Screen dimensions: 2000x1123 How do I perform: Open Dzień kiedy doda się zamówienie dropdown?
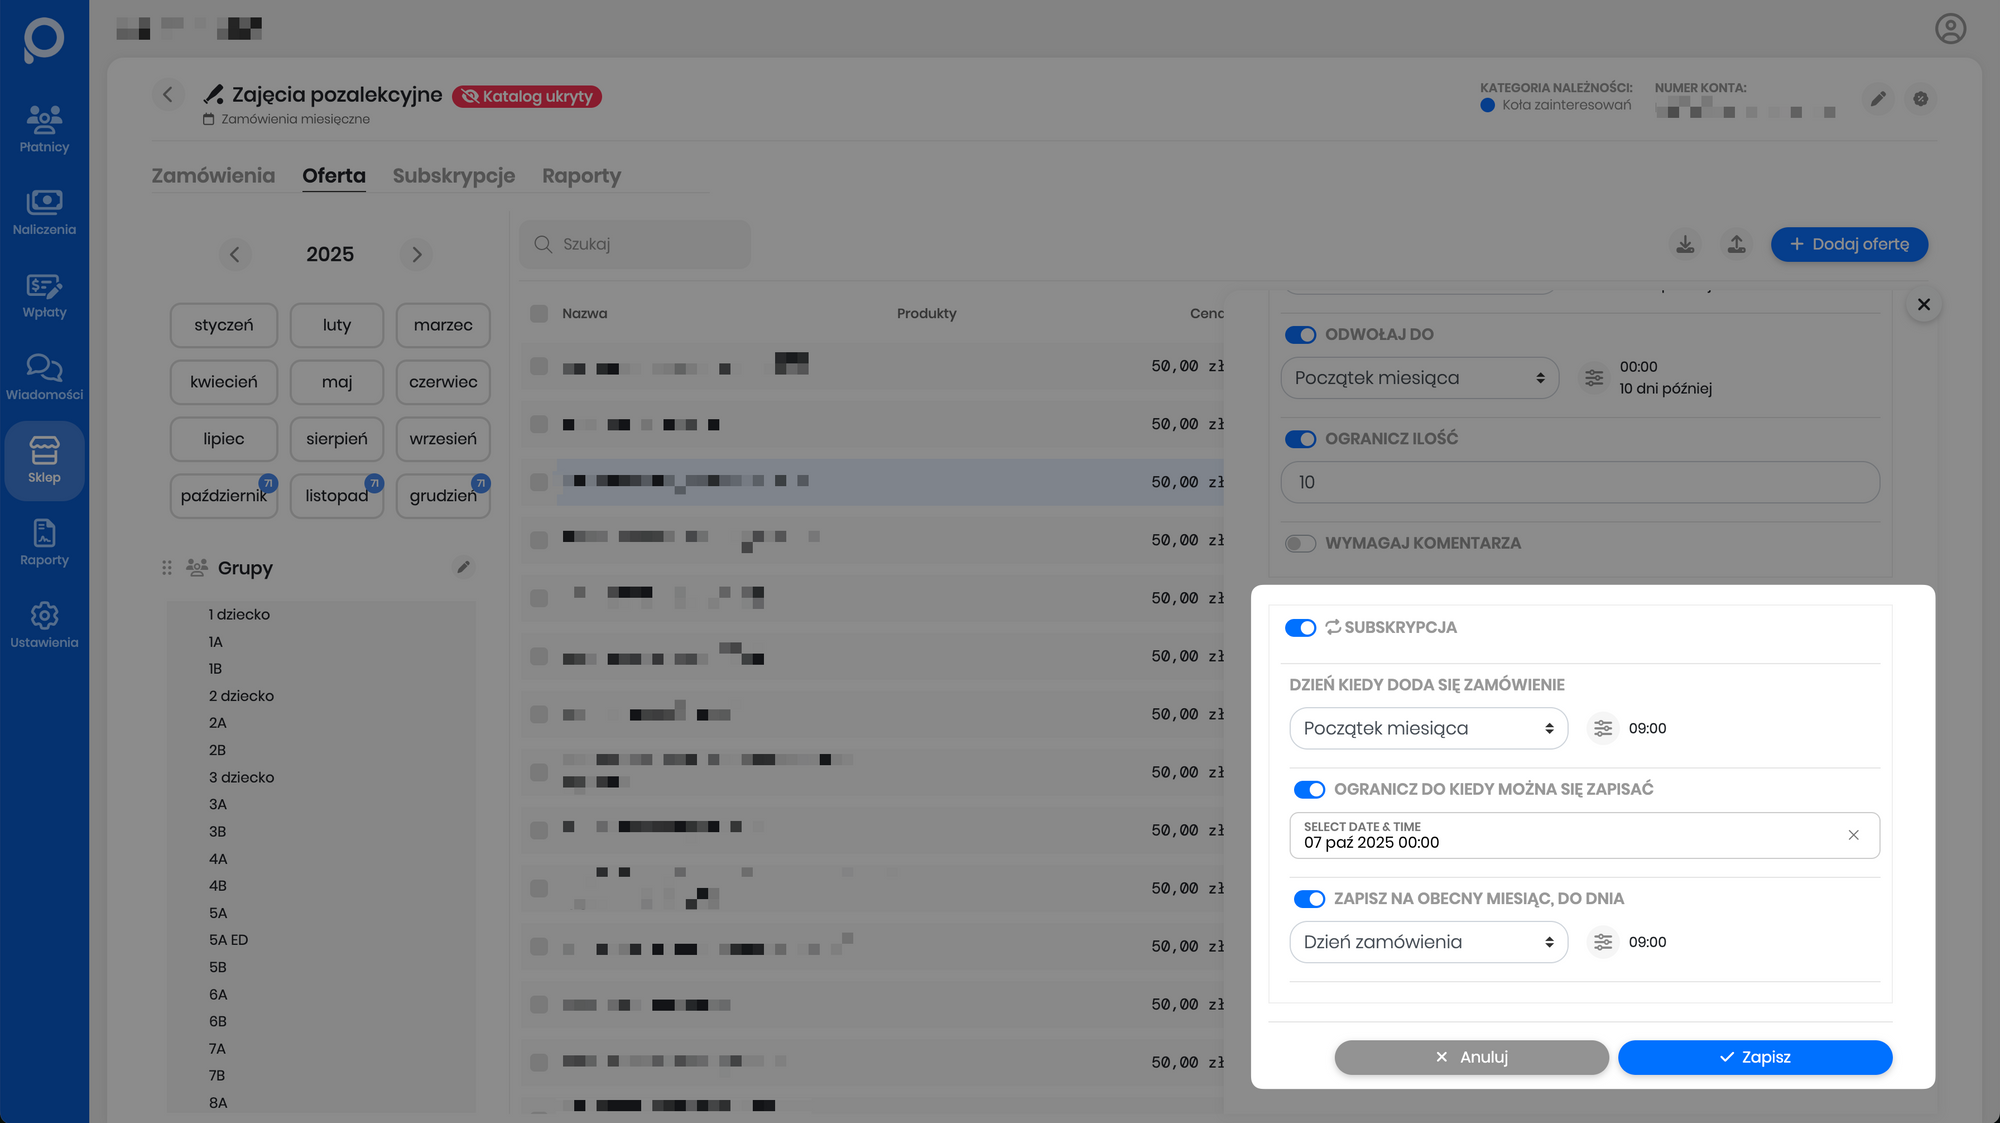click(1428, 729)
